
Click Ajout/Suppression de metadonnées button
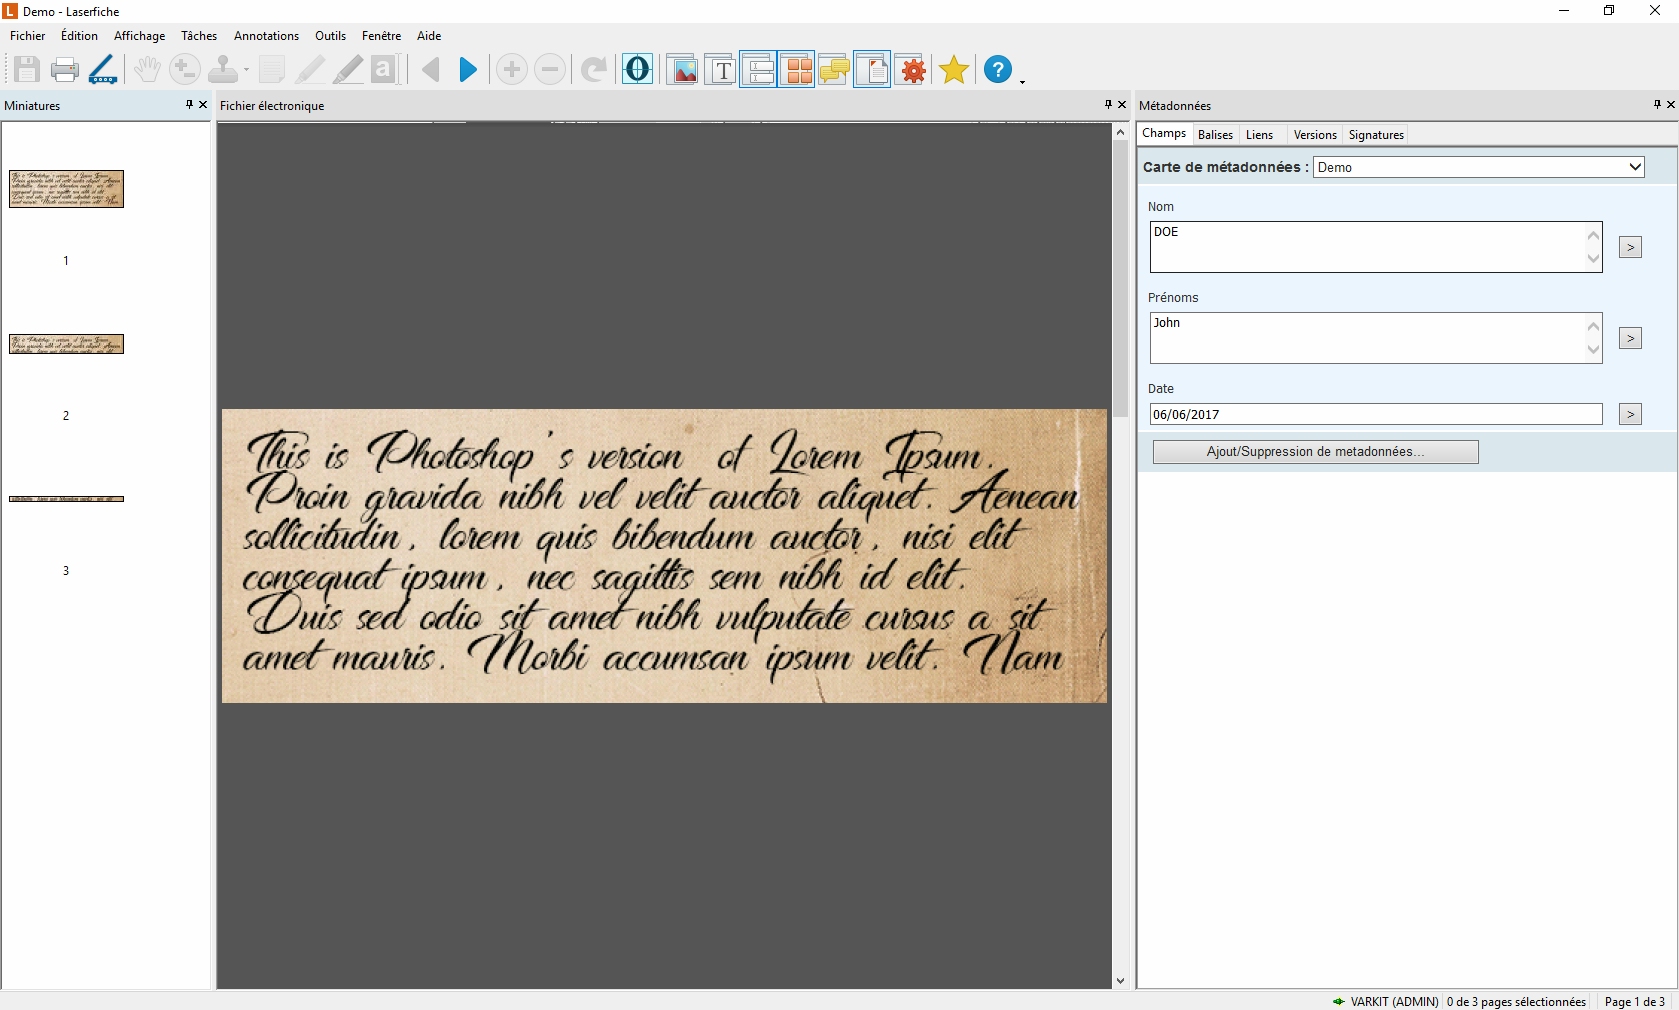(x=1315, y=452)
